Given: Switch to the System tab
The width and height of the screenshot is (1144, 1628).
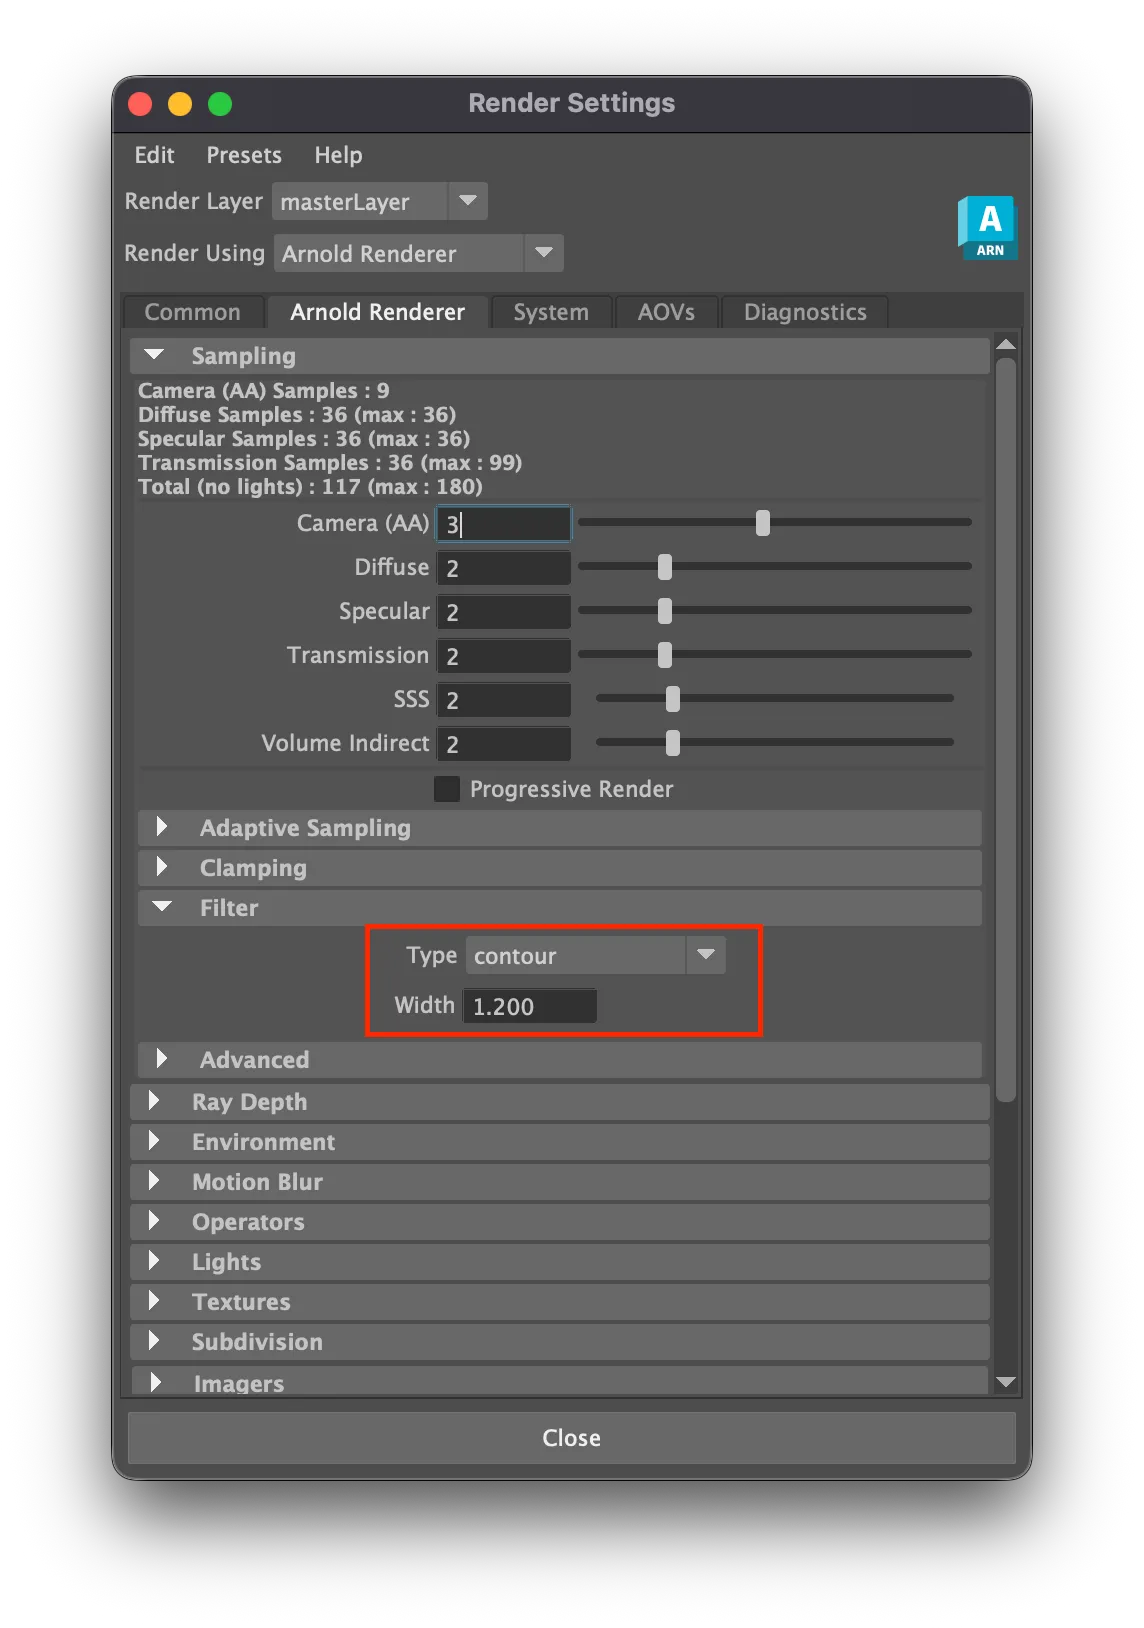Looking at the screenshot, I should [x=551, y=312].
